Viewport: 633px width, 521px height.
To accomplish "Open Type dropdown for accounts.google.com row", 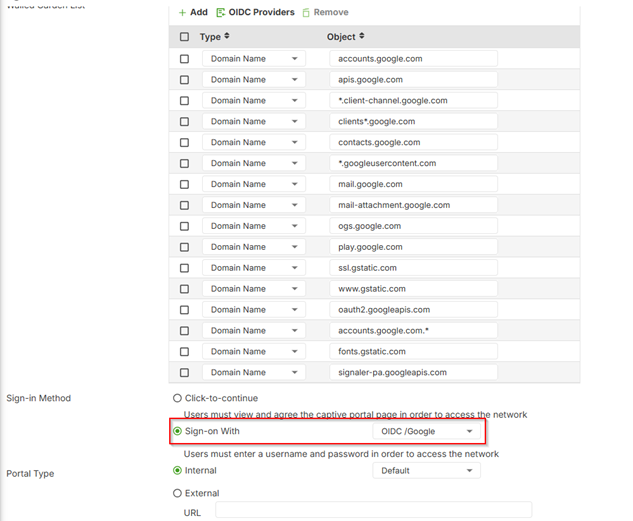I will click(254, 59).
